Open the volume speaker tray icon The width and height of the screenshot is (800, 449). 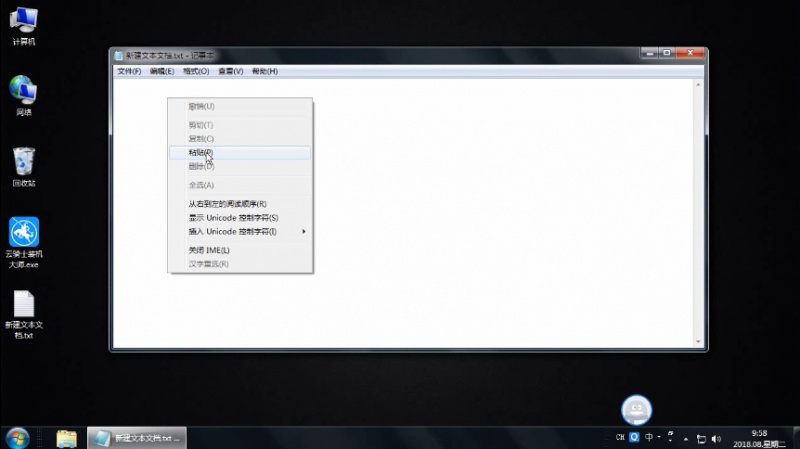tap(716, 439)
